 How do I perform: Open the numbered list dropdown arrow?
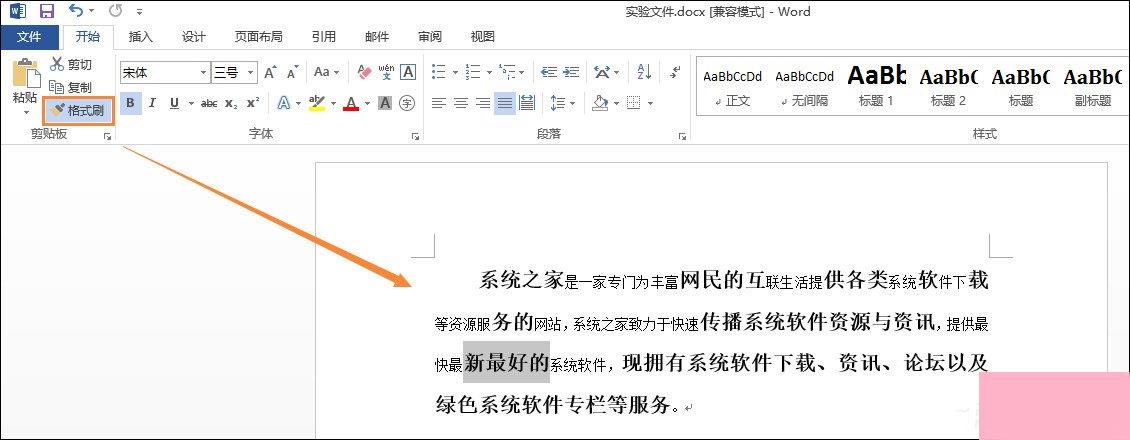point(489,72)
